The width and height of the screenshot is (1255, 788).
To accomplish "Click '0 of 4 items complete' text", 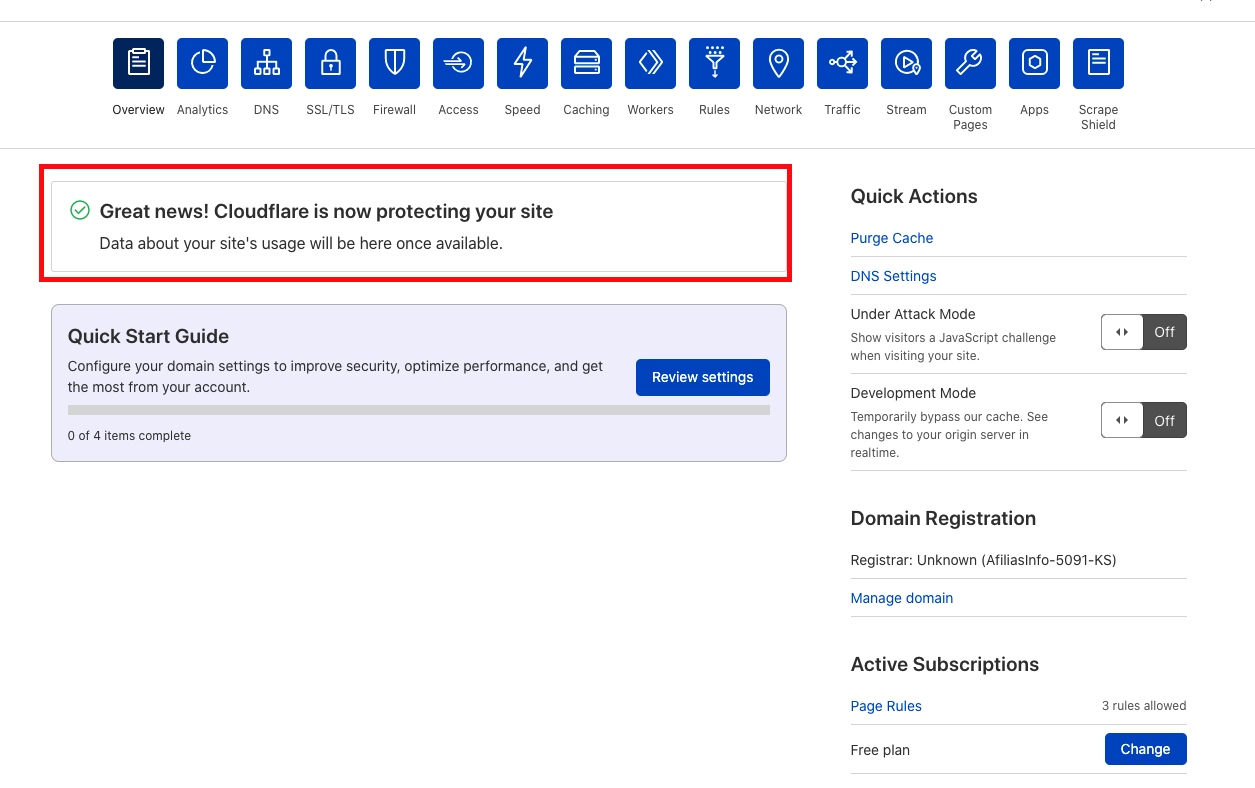I will (x=129, y=436).
